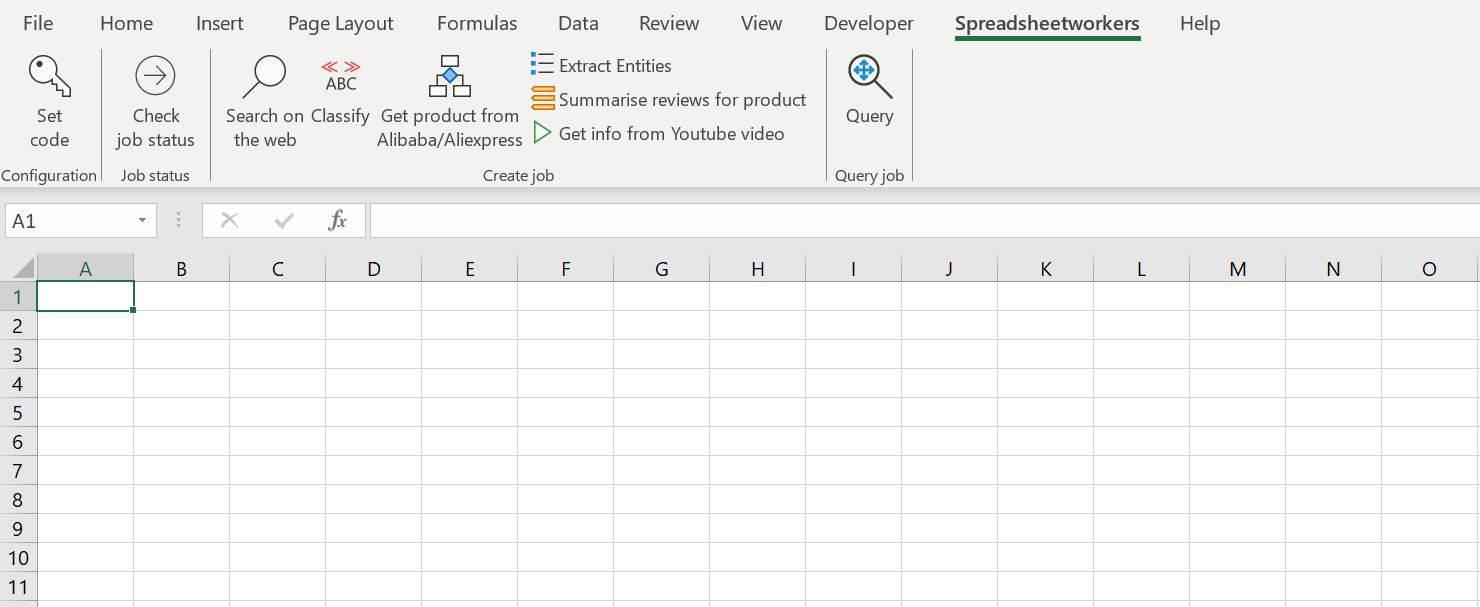This screenshot has width=1480, height=607.
Task: Click the Page Layout tab
Action: (340, 23)
